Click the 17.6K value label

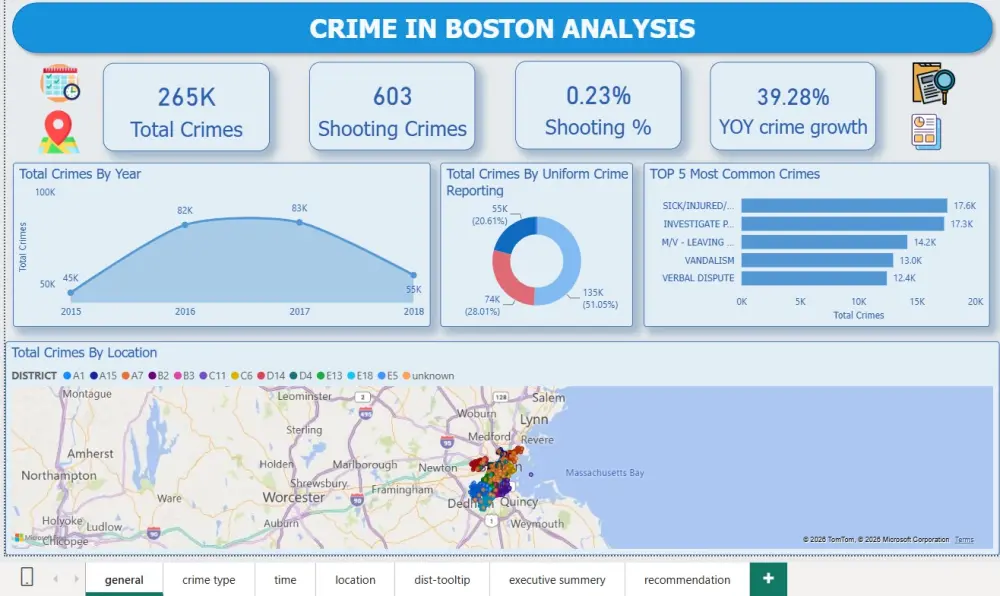[964, 206]
